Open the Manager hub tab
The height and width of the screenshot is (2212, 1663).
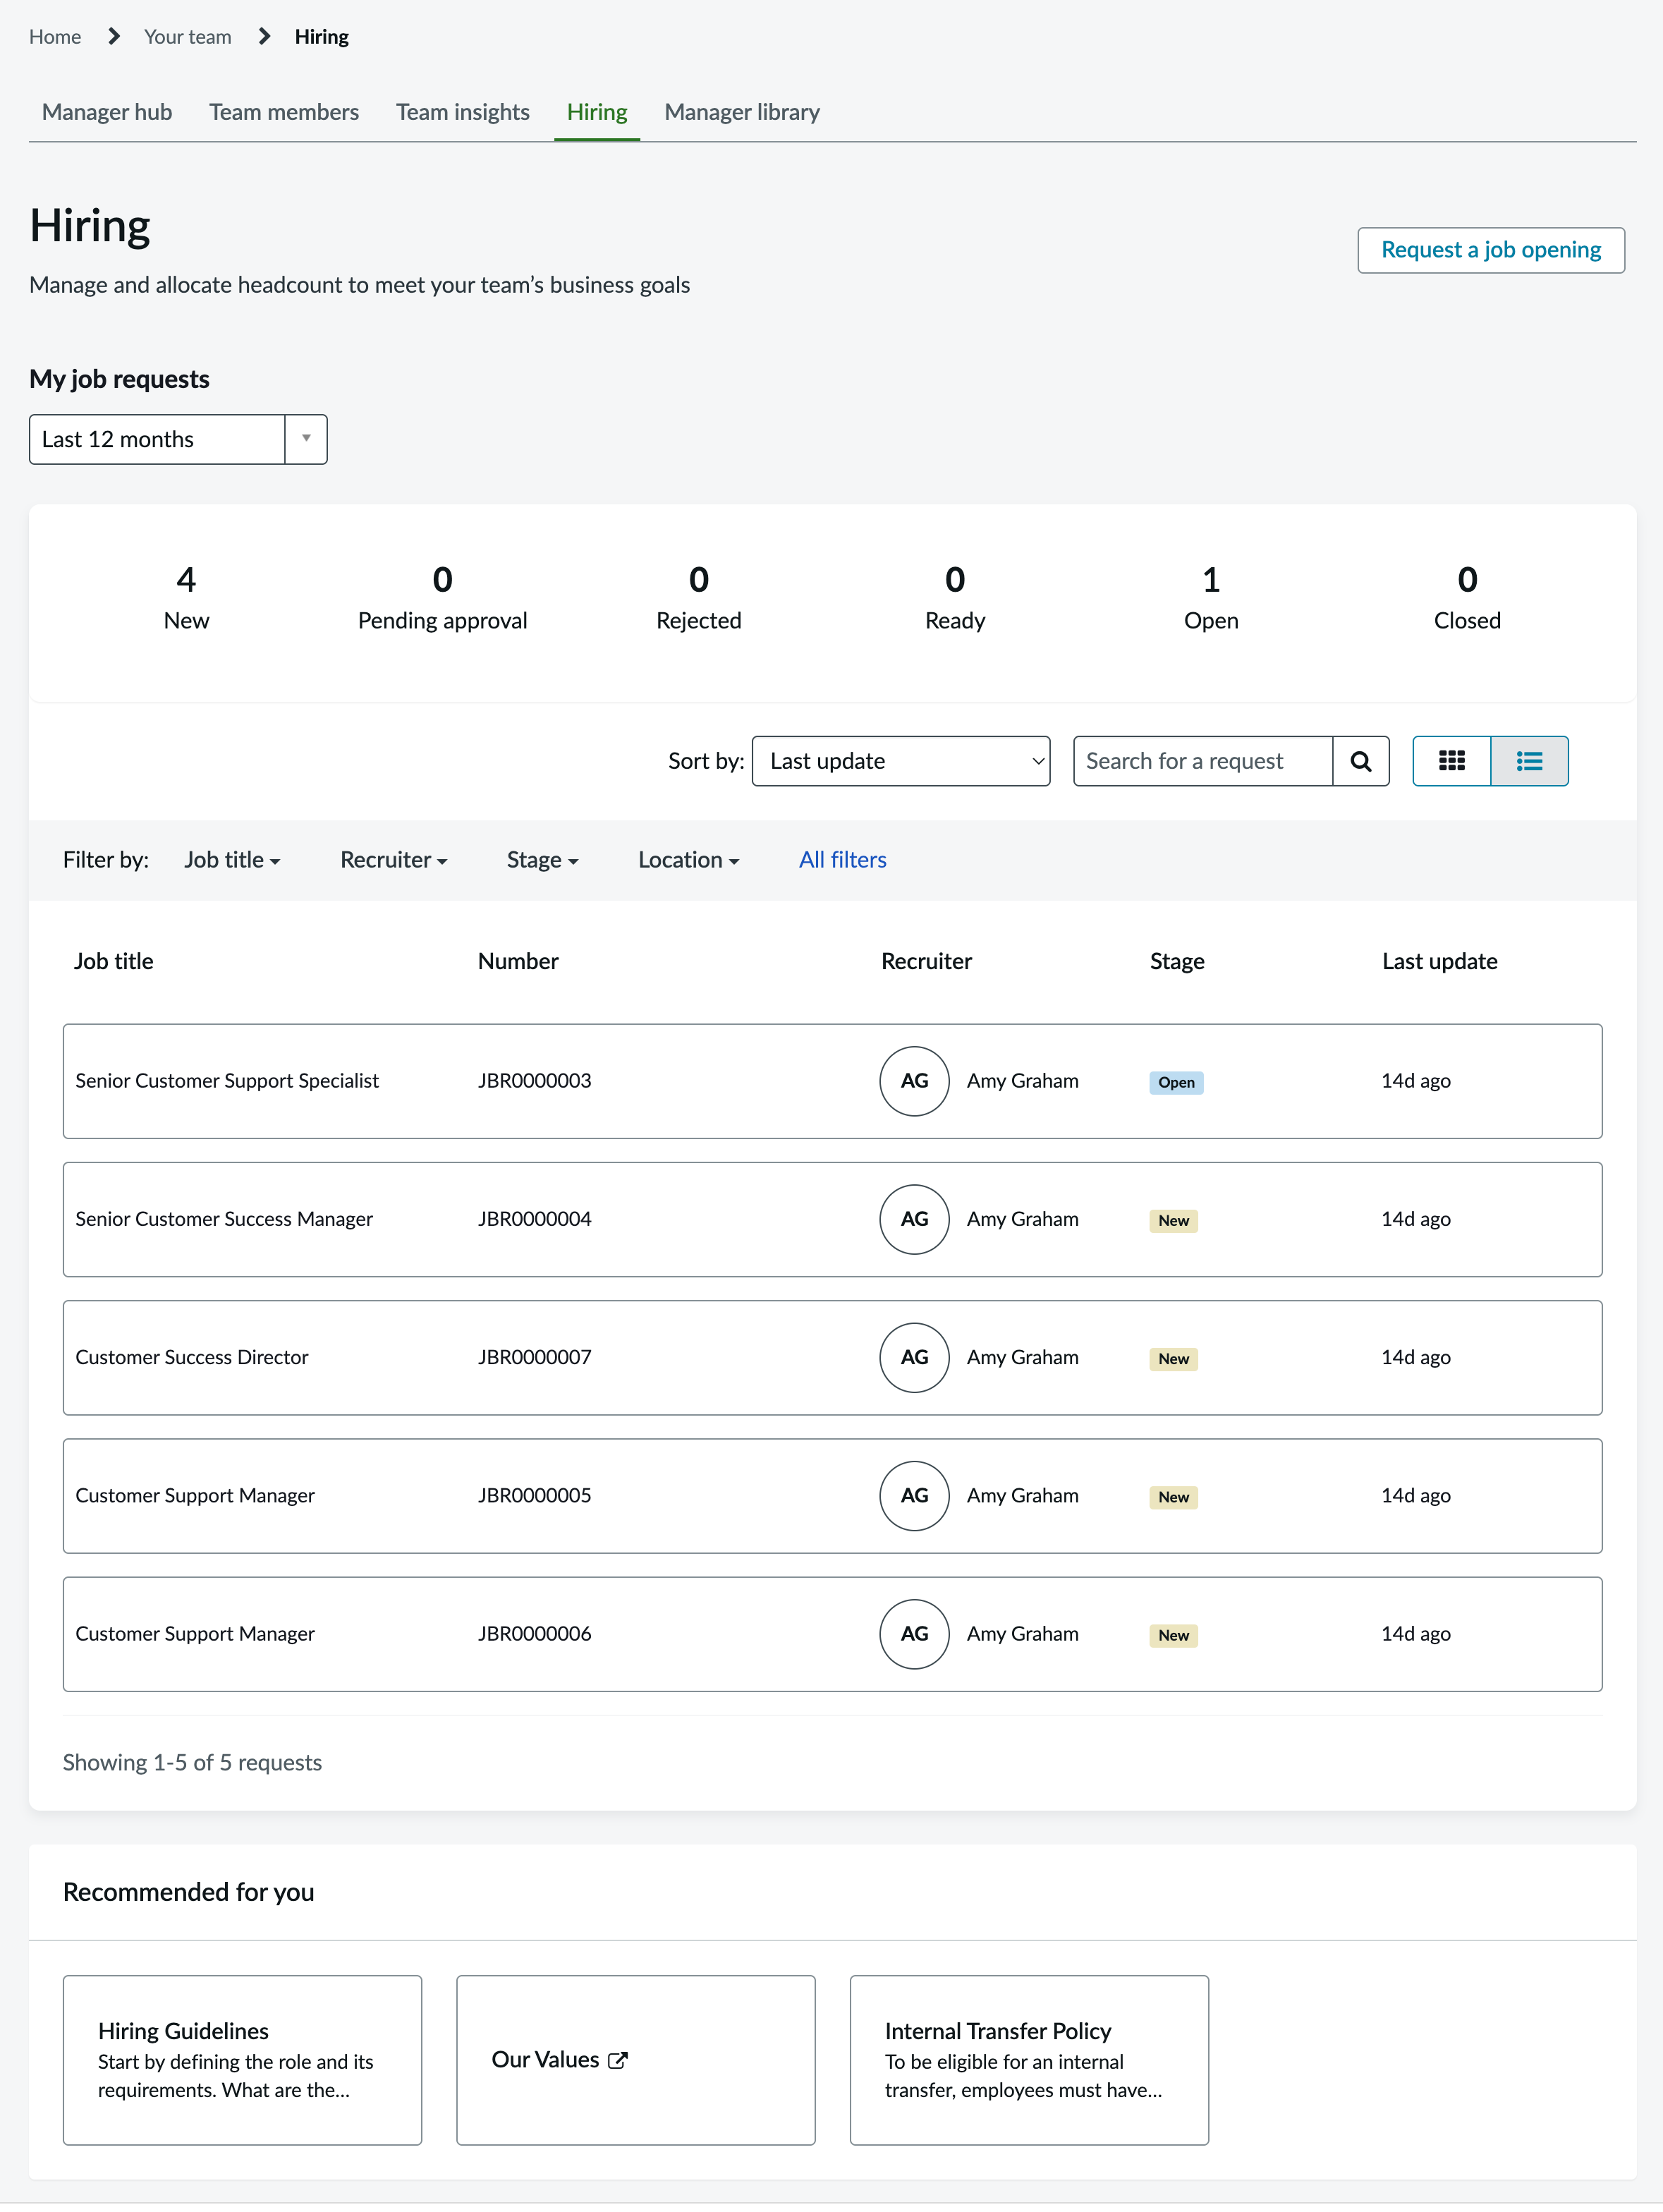click(107, 112)
